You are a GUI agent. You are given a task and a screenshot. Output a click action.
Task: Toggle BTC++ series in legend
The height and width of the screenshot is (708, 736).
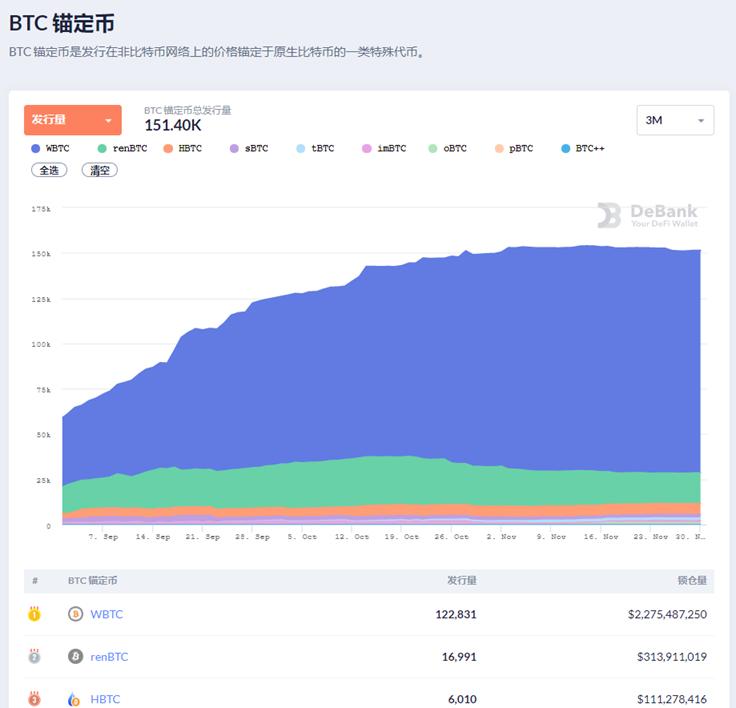(583, 148)
